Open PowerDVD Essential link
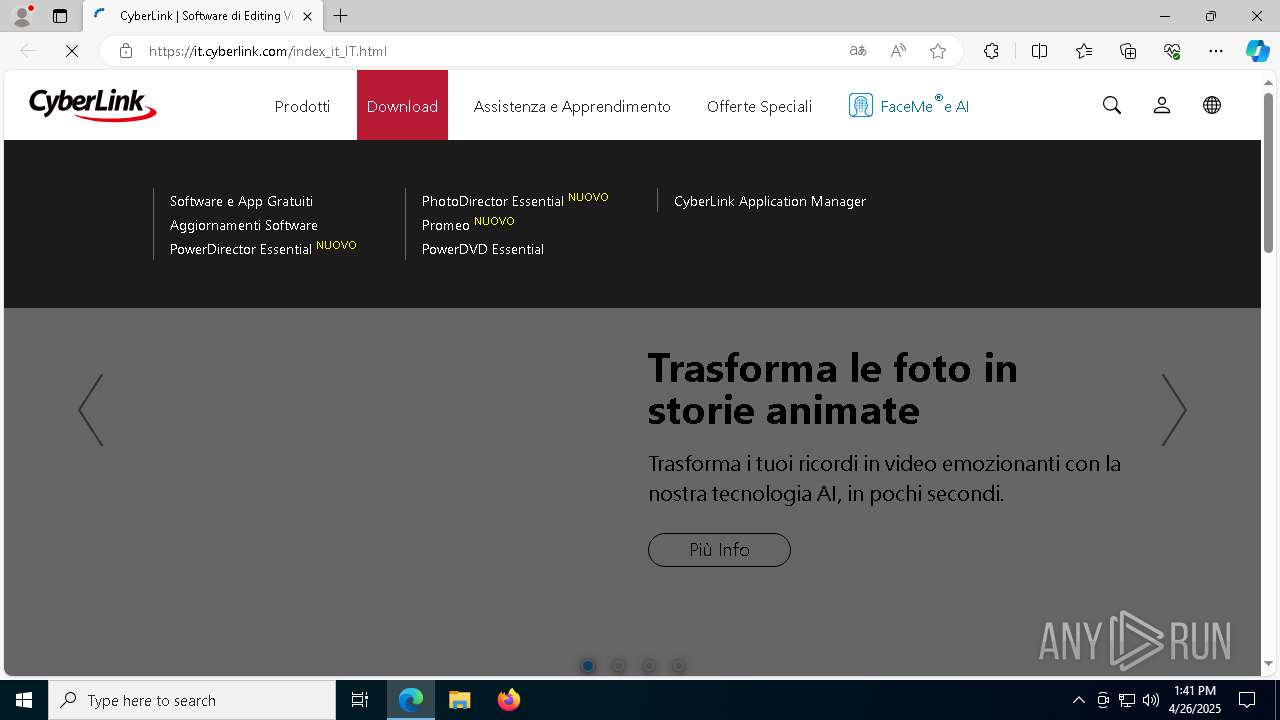Image resolution: width=1280 pixels, height=720 pixels. tap(483, 249)
